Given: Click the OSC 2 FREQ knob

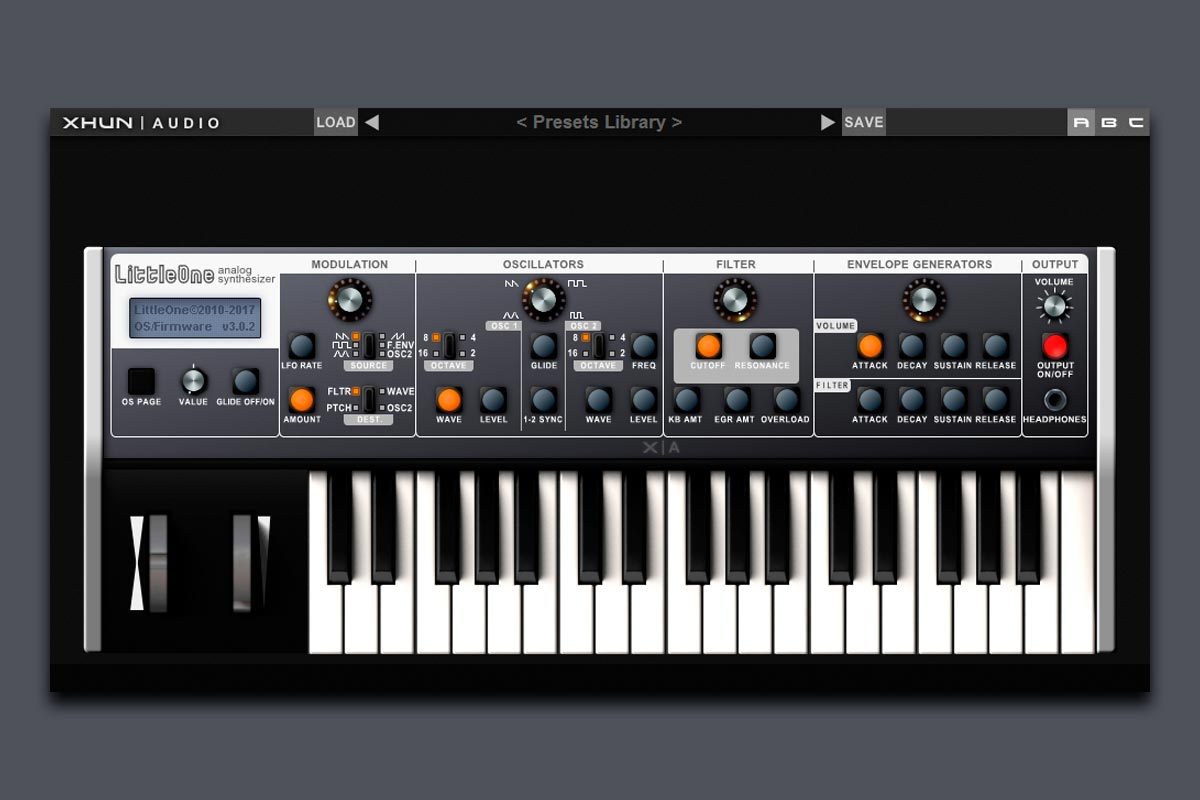Looking at the screenshot, I should (x=643, y=346).
